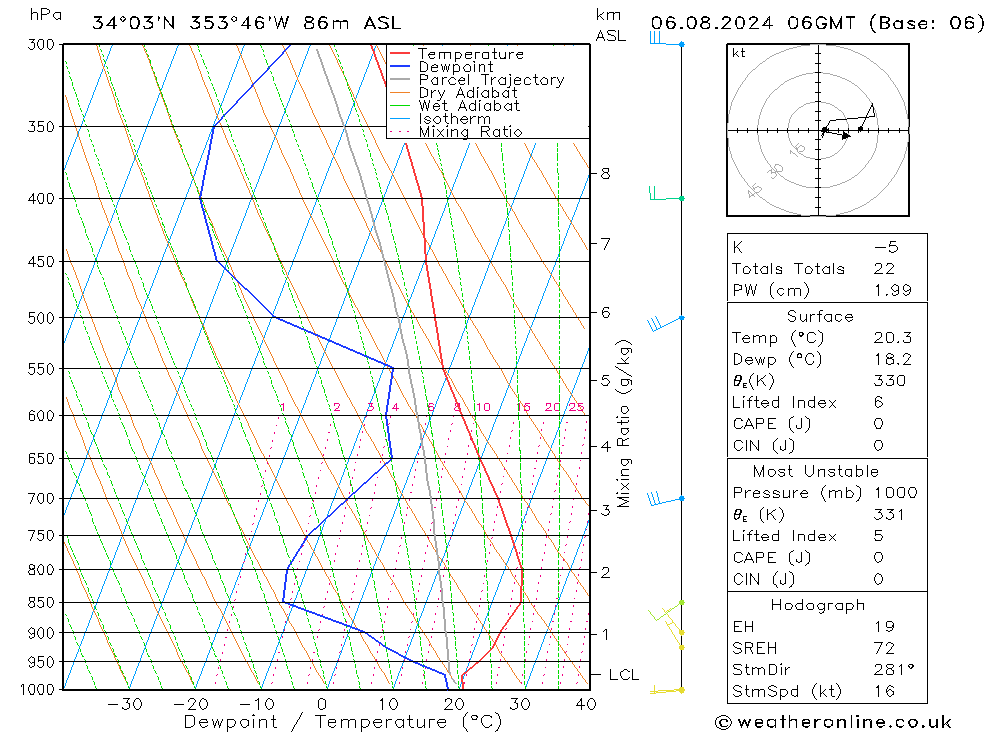1000x733 pixels.
Task: Click the km ASL axis label
Action: 610,25
